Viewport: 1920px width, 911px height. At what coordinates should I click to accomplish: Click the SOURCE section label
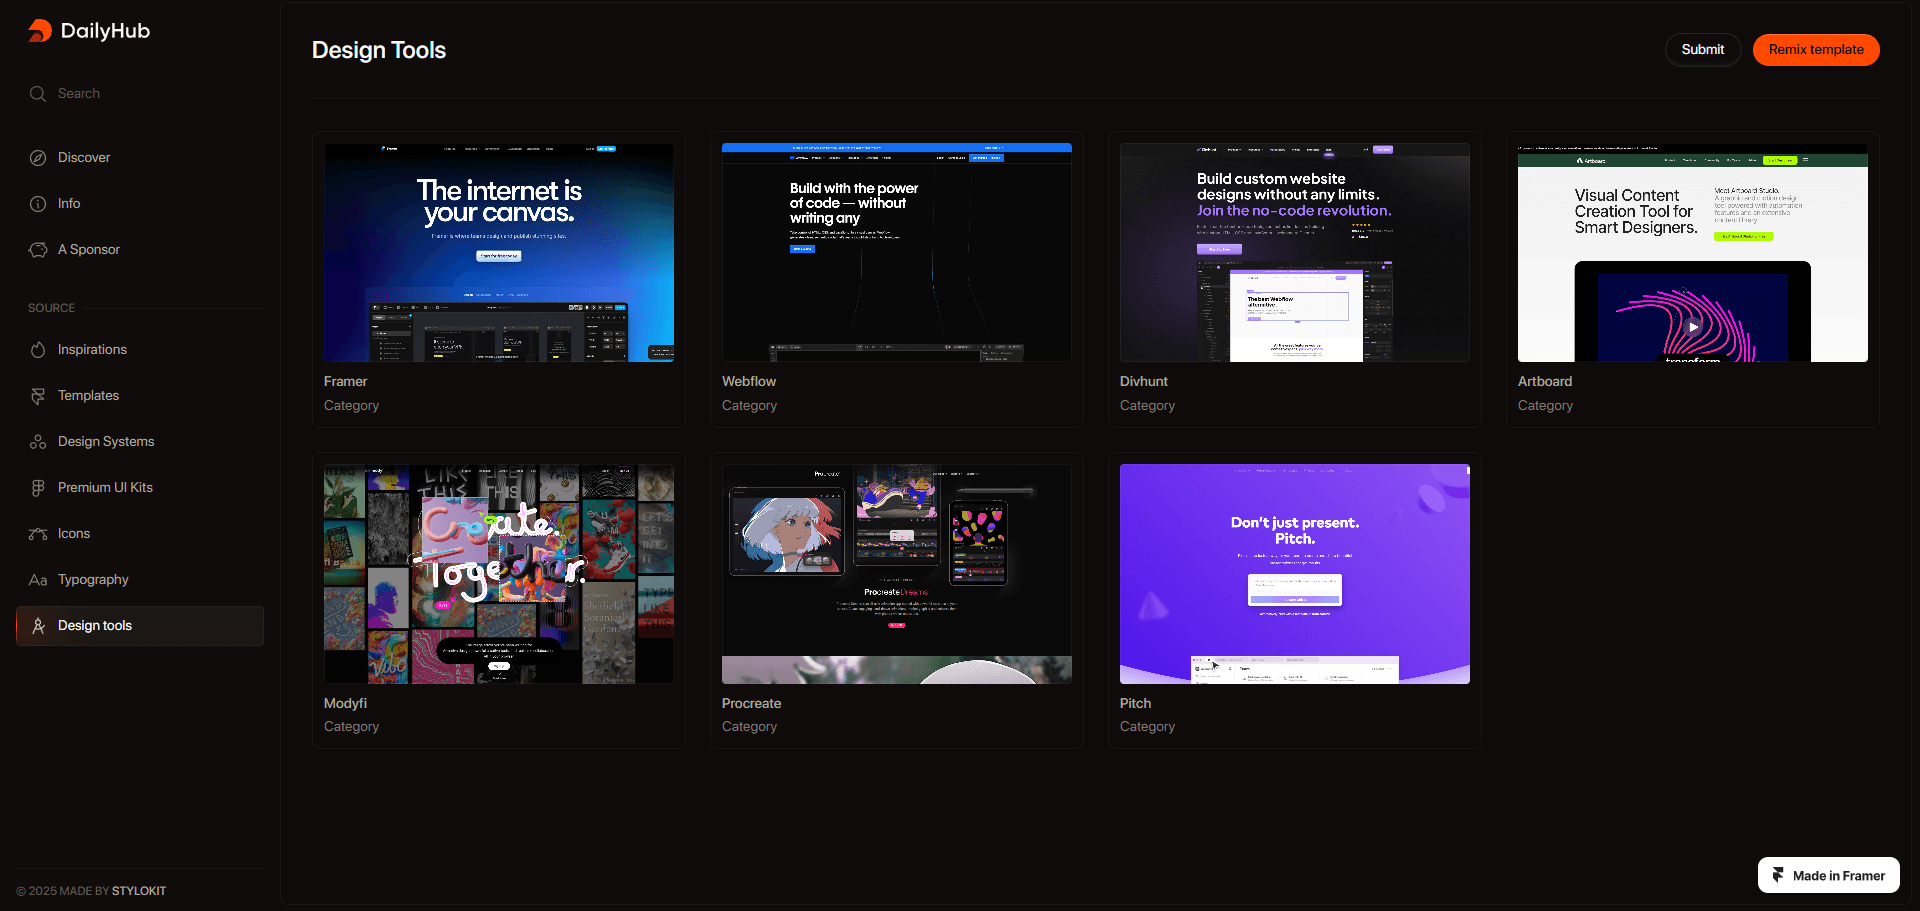52,308
